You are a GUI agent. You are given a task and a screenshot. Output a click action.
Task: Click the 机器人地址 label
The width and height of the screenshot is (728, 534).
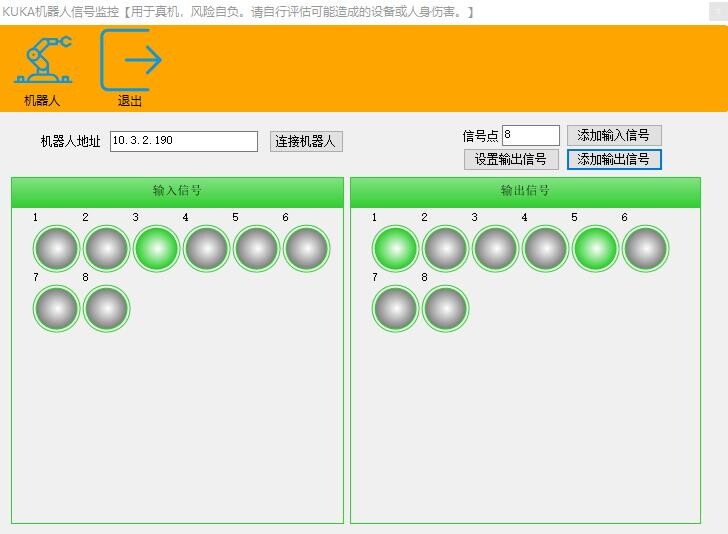(x=71, y=141)
